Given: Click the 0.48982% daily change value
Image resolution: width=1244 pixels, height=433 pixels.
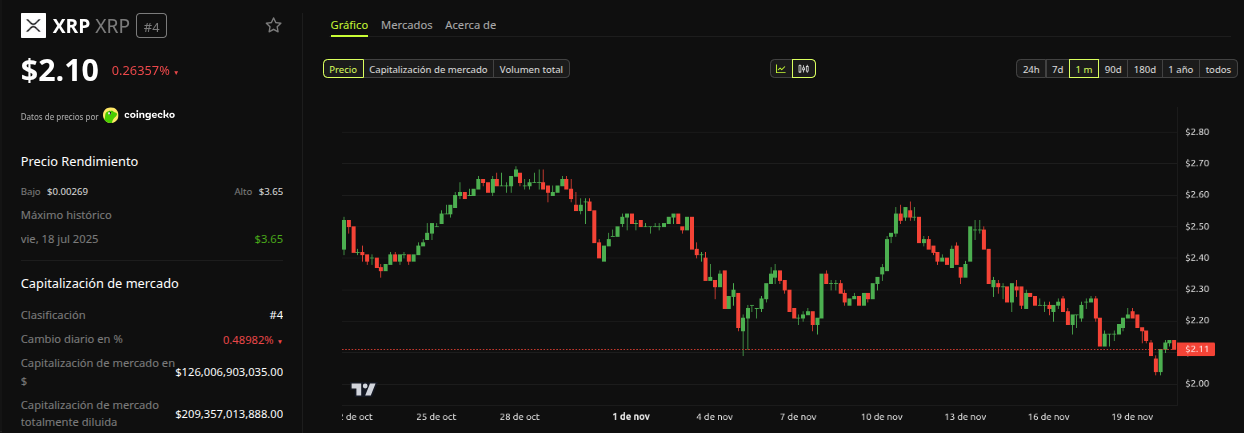Looking at the screenshot, I should (250, 340).
